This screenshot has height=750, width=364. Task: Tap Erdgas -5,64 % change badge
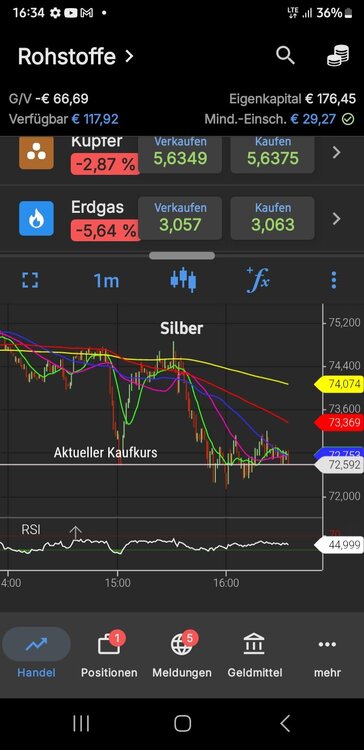104,231
